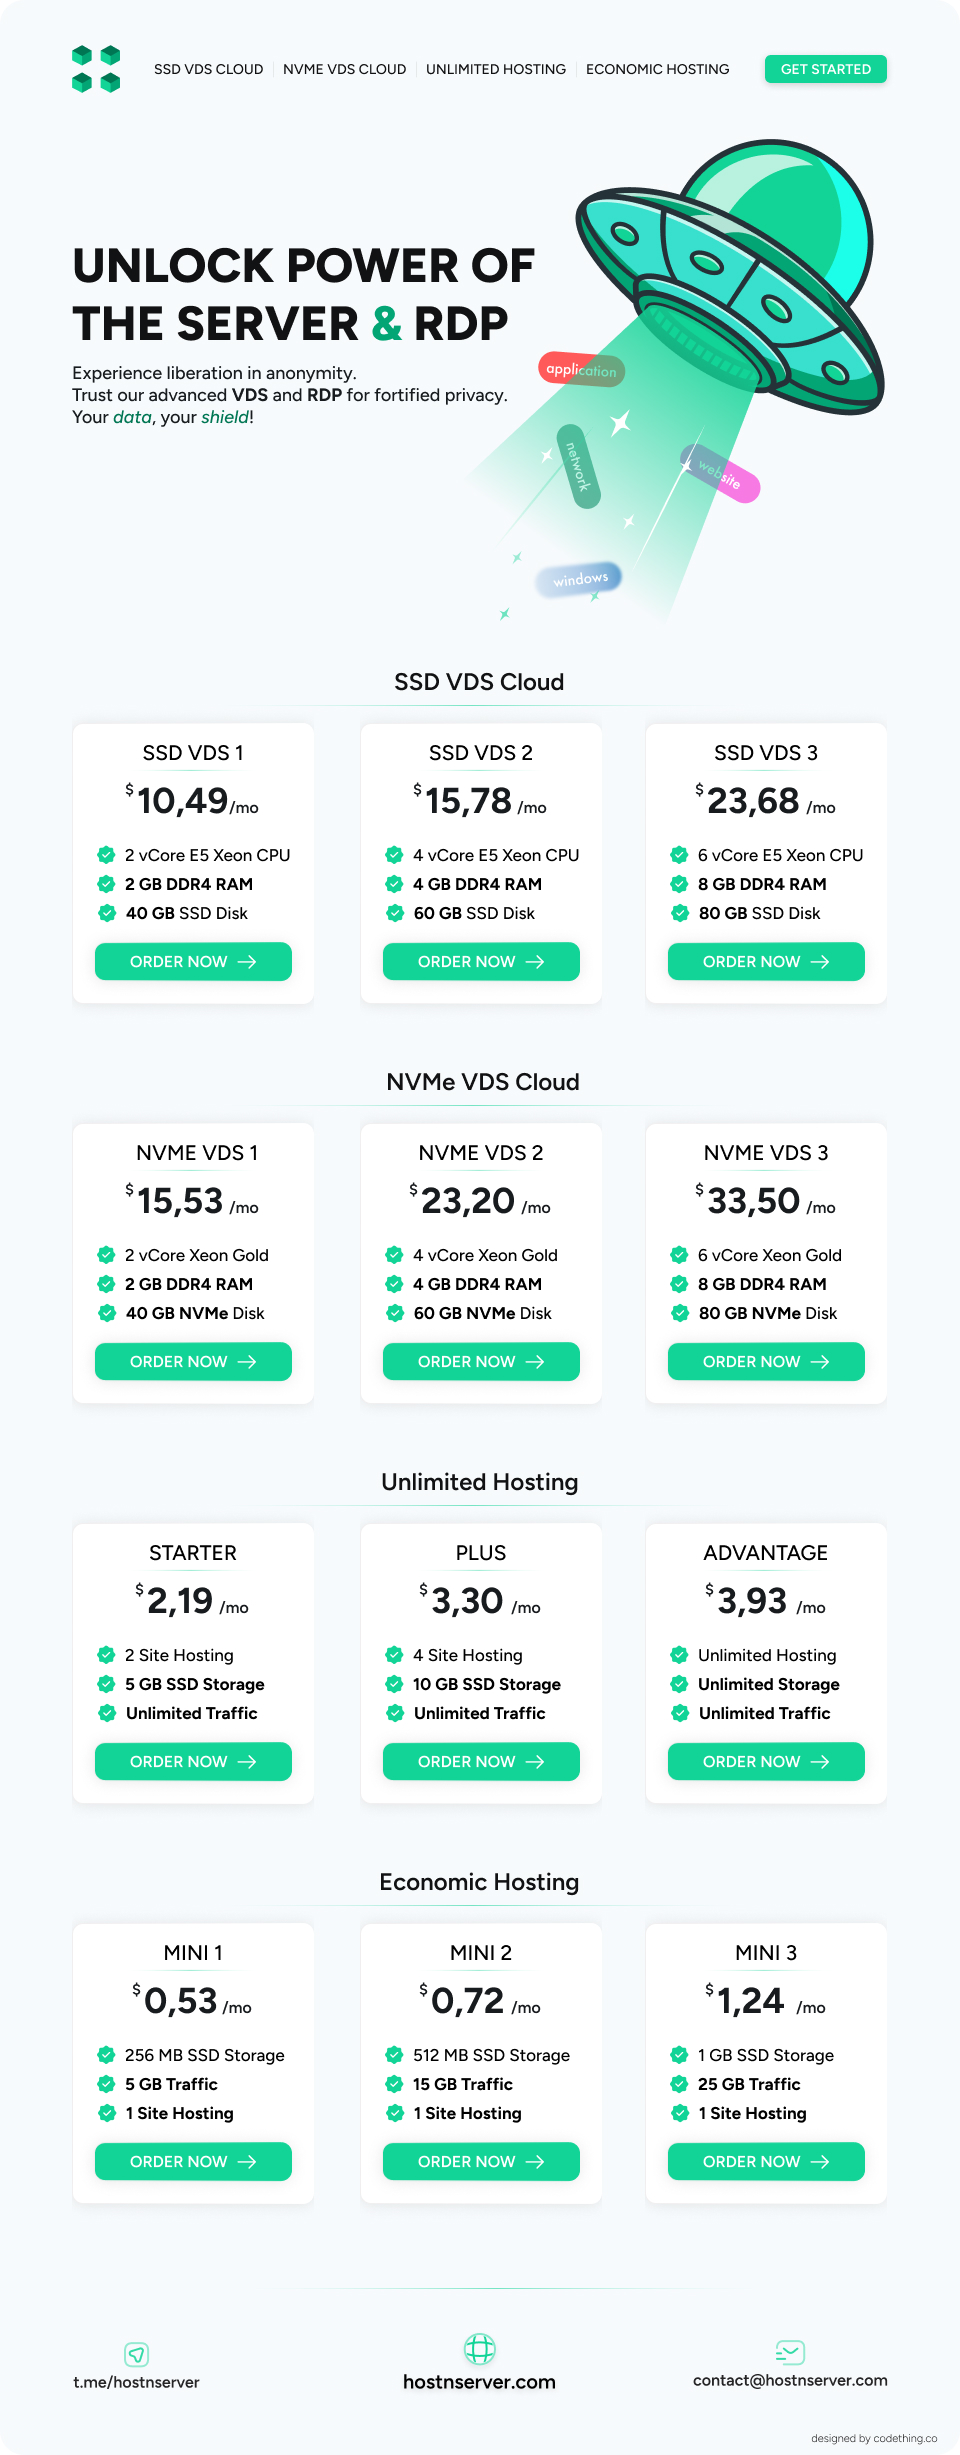Click the blue 'windows' tag
Image resolution: width=960 pixels, height=2455 pixels.
pos(580,579)
